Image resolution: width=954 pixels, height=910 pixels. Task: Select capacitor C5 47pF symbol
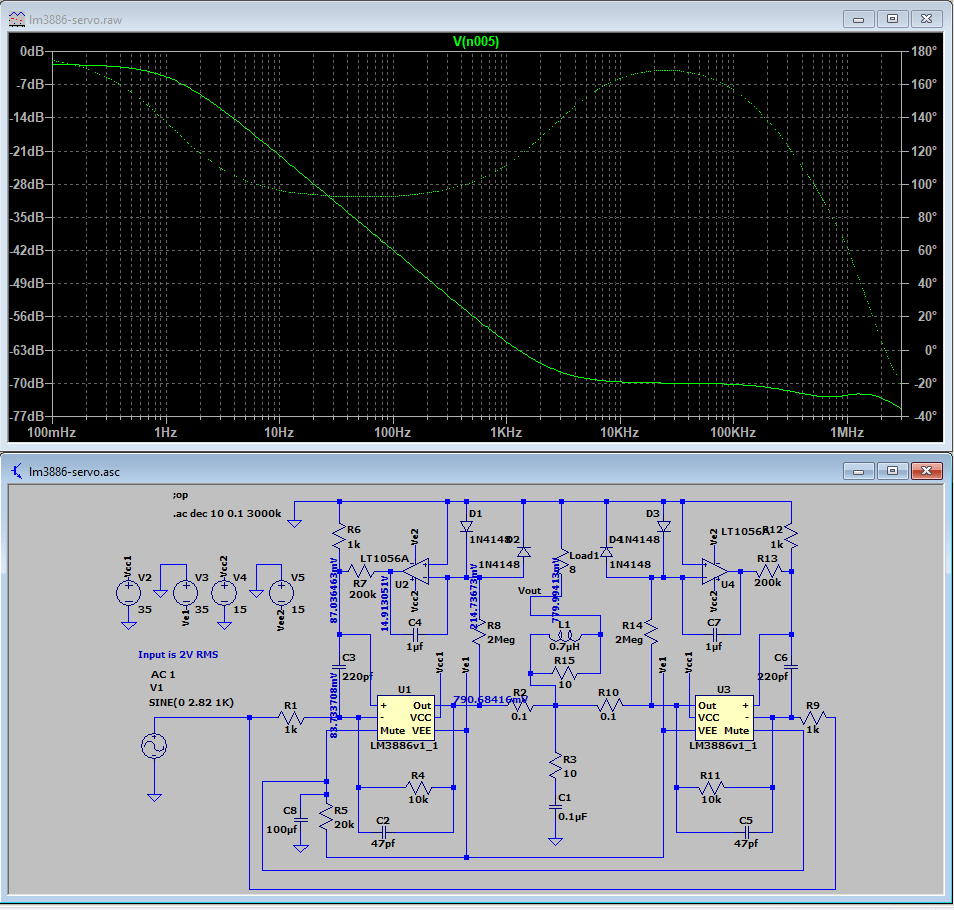point(746,832)
